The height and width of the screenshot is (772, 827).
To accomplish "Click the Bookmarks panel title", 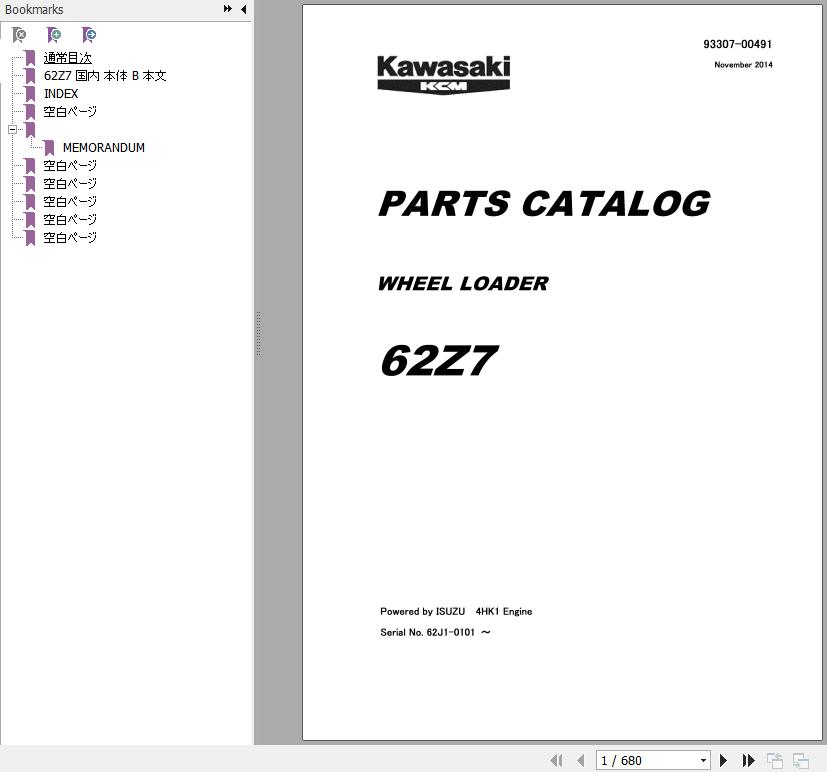I will (x=34, y=9).
